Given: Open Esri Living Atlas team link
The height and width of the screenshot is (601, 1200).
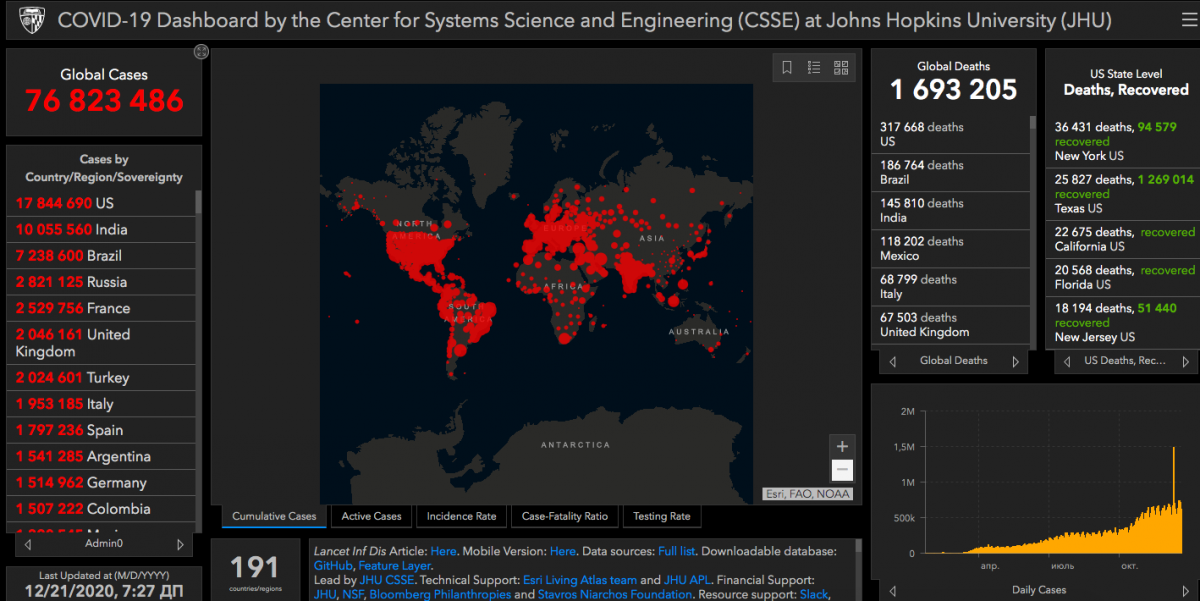Looking at the screenshot, I should (579, 580).
